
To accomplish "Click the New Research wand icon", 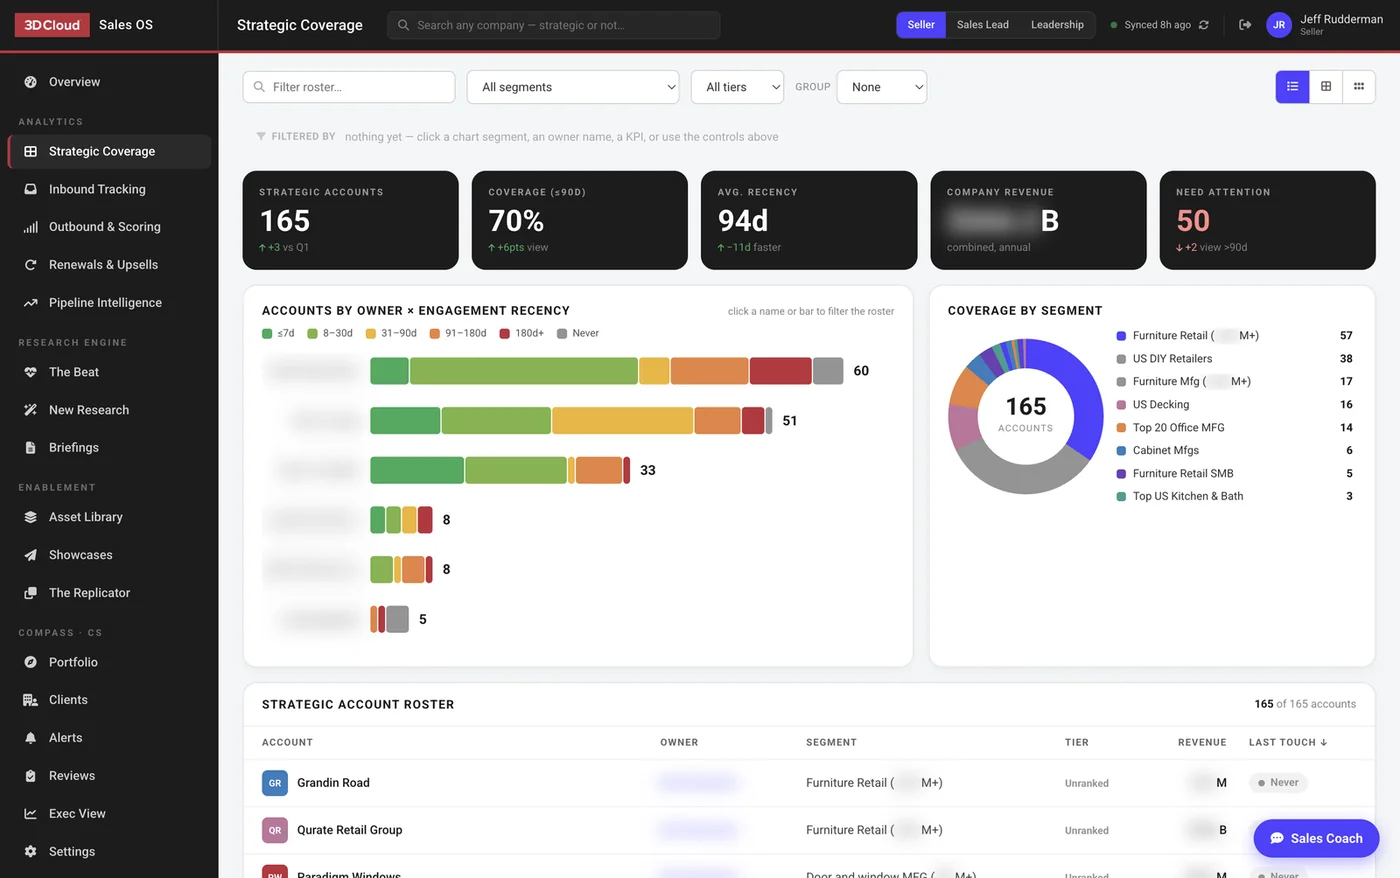I will 31,410.
